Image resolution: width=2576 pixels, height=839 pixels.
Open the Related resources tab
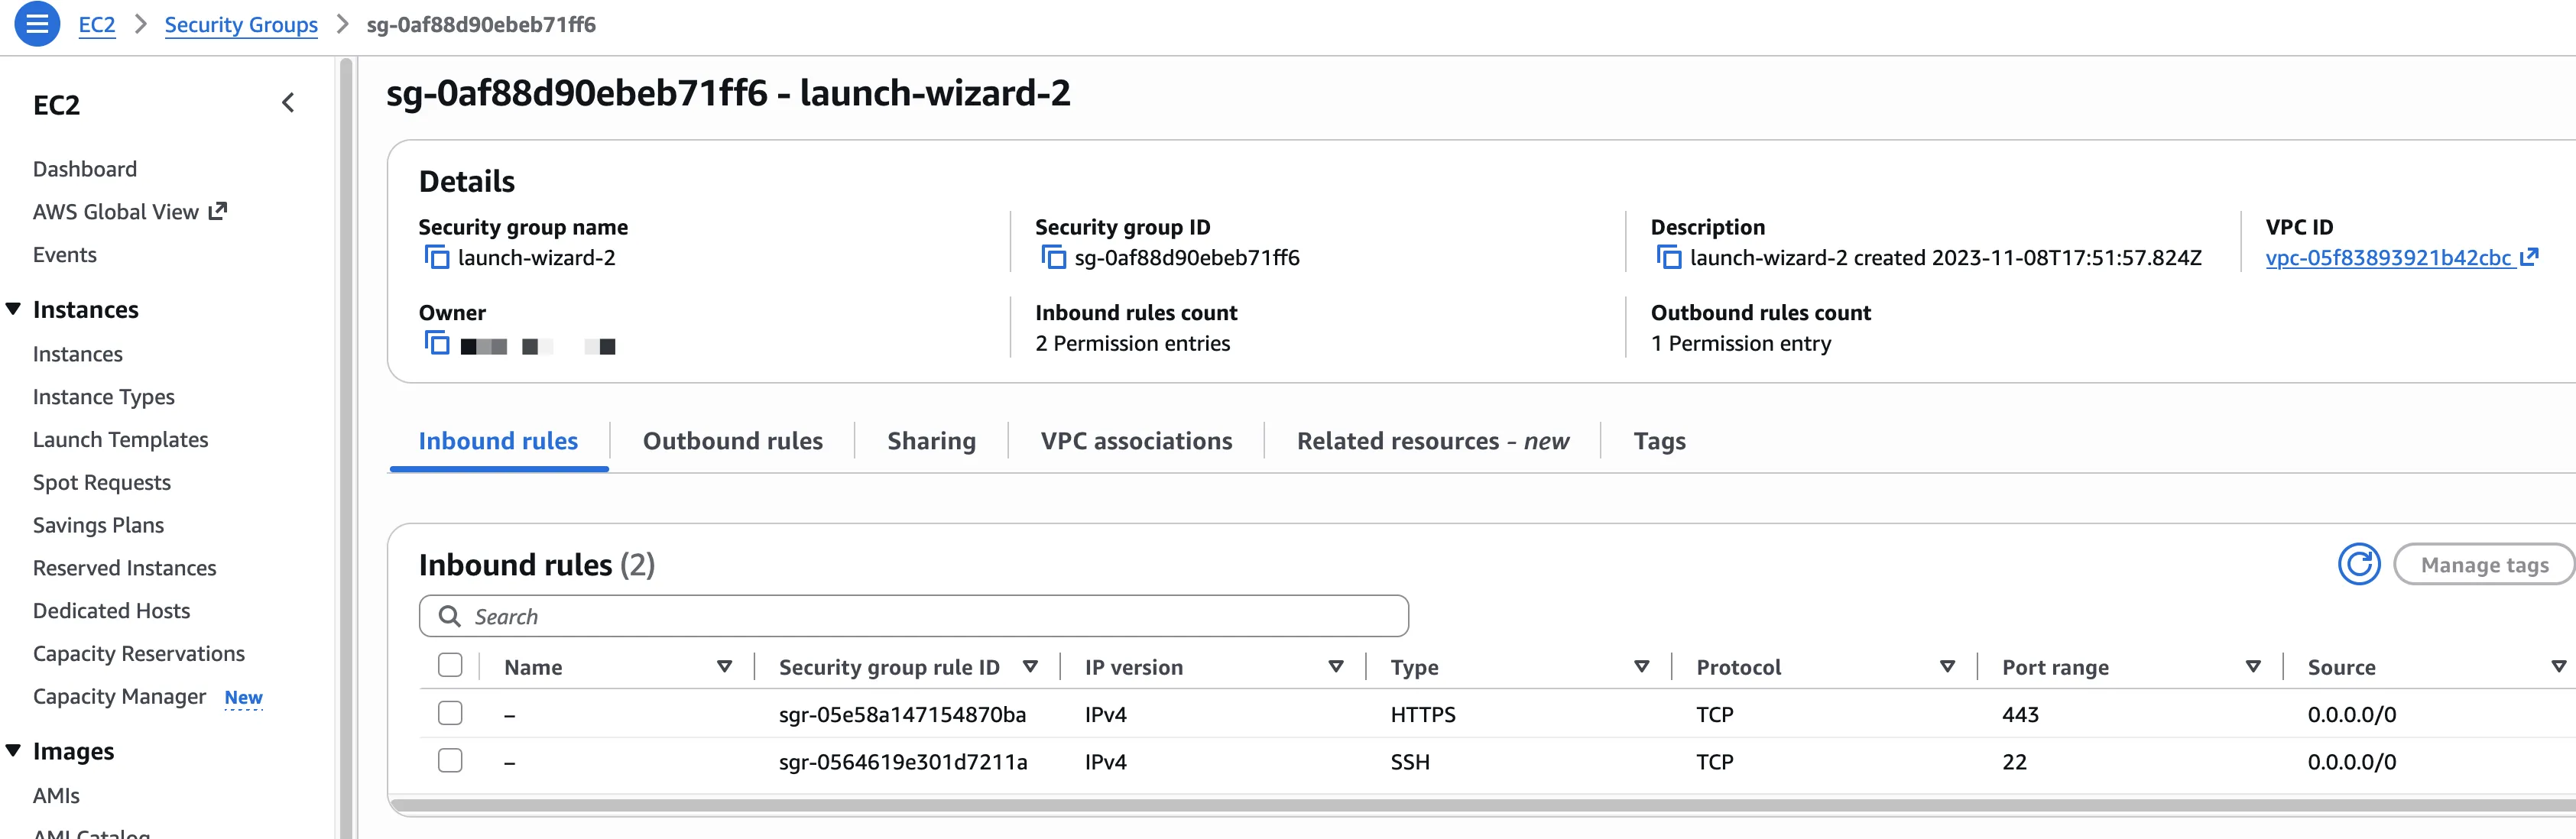pyautogui.click(x=1433, y=441)
